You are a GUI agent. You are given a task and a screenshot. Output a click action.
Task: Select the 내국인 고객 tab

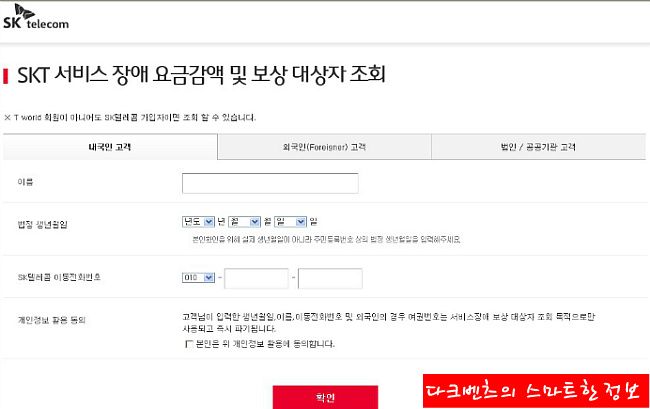110,147
